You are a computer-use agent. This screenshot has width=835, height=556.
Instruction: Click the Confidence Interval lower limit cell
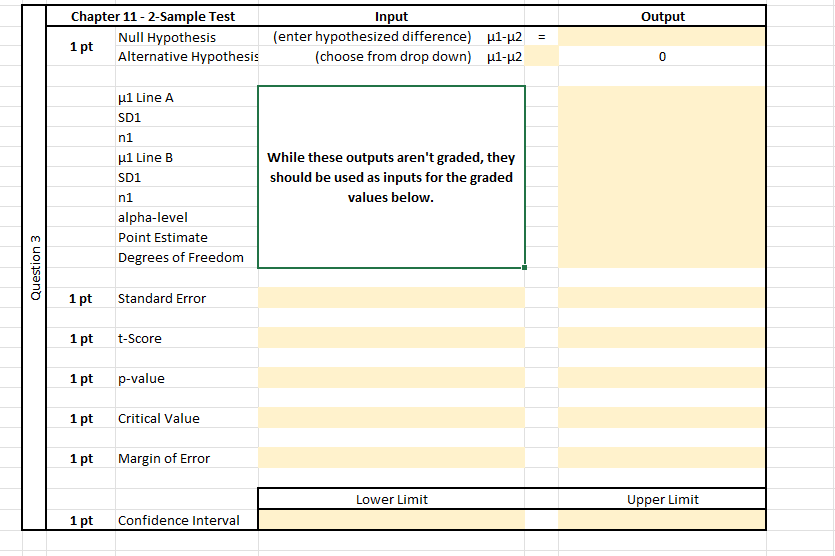click(x=391, y=519)
